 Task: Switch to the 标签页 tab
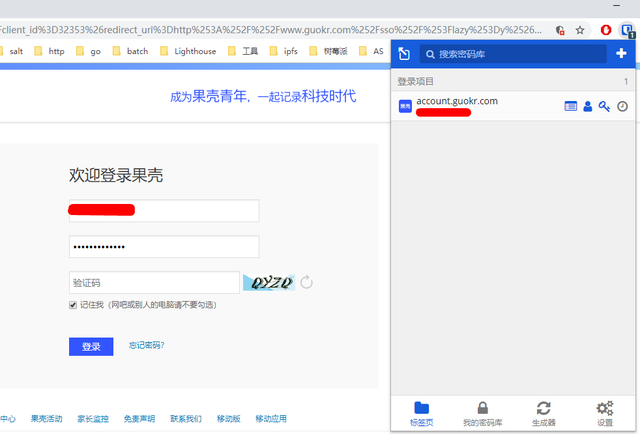pyautogui.click(x=421, y=414)
